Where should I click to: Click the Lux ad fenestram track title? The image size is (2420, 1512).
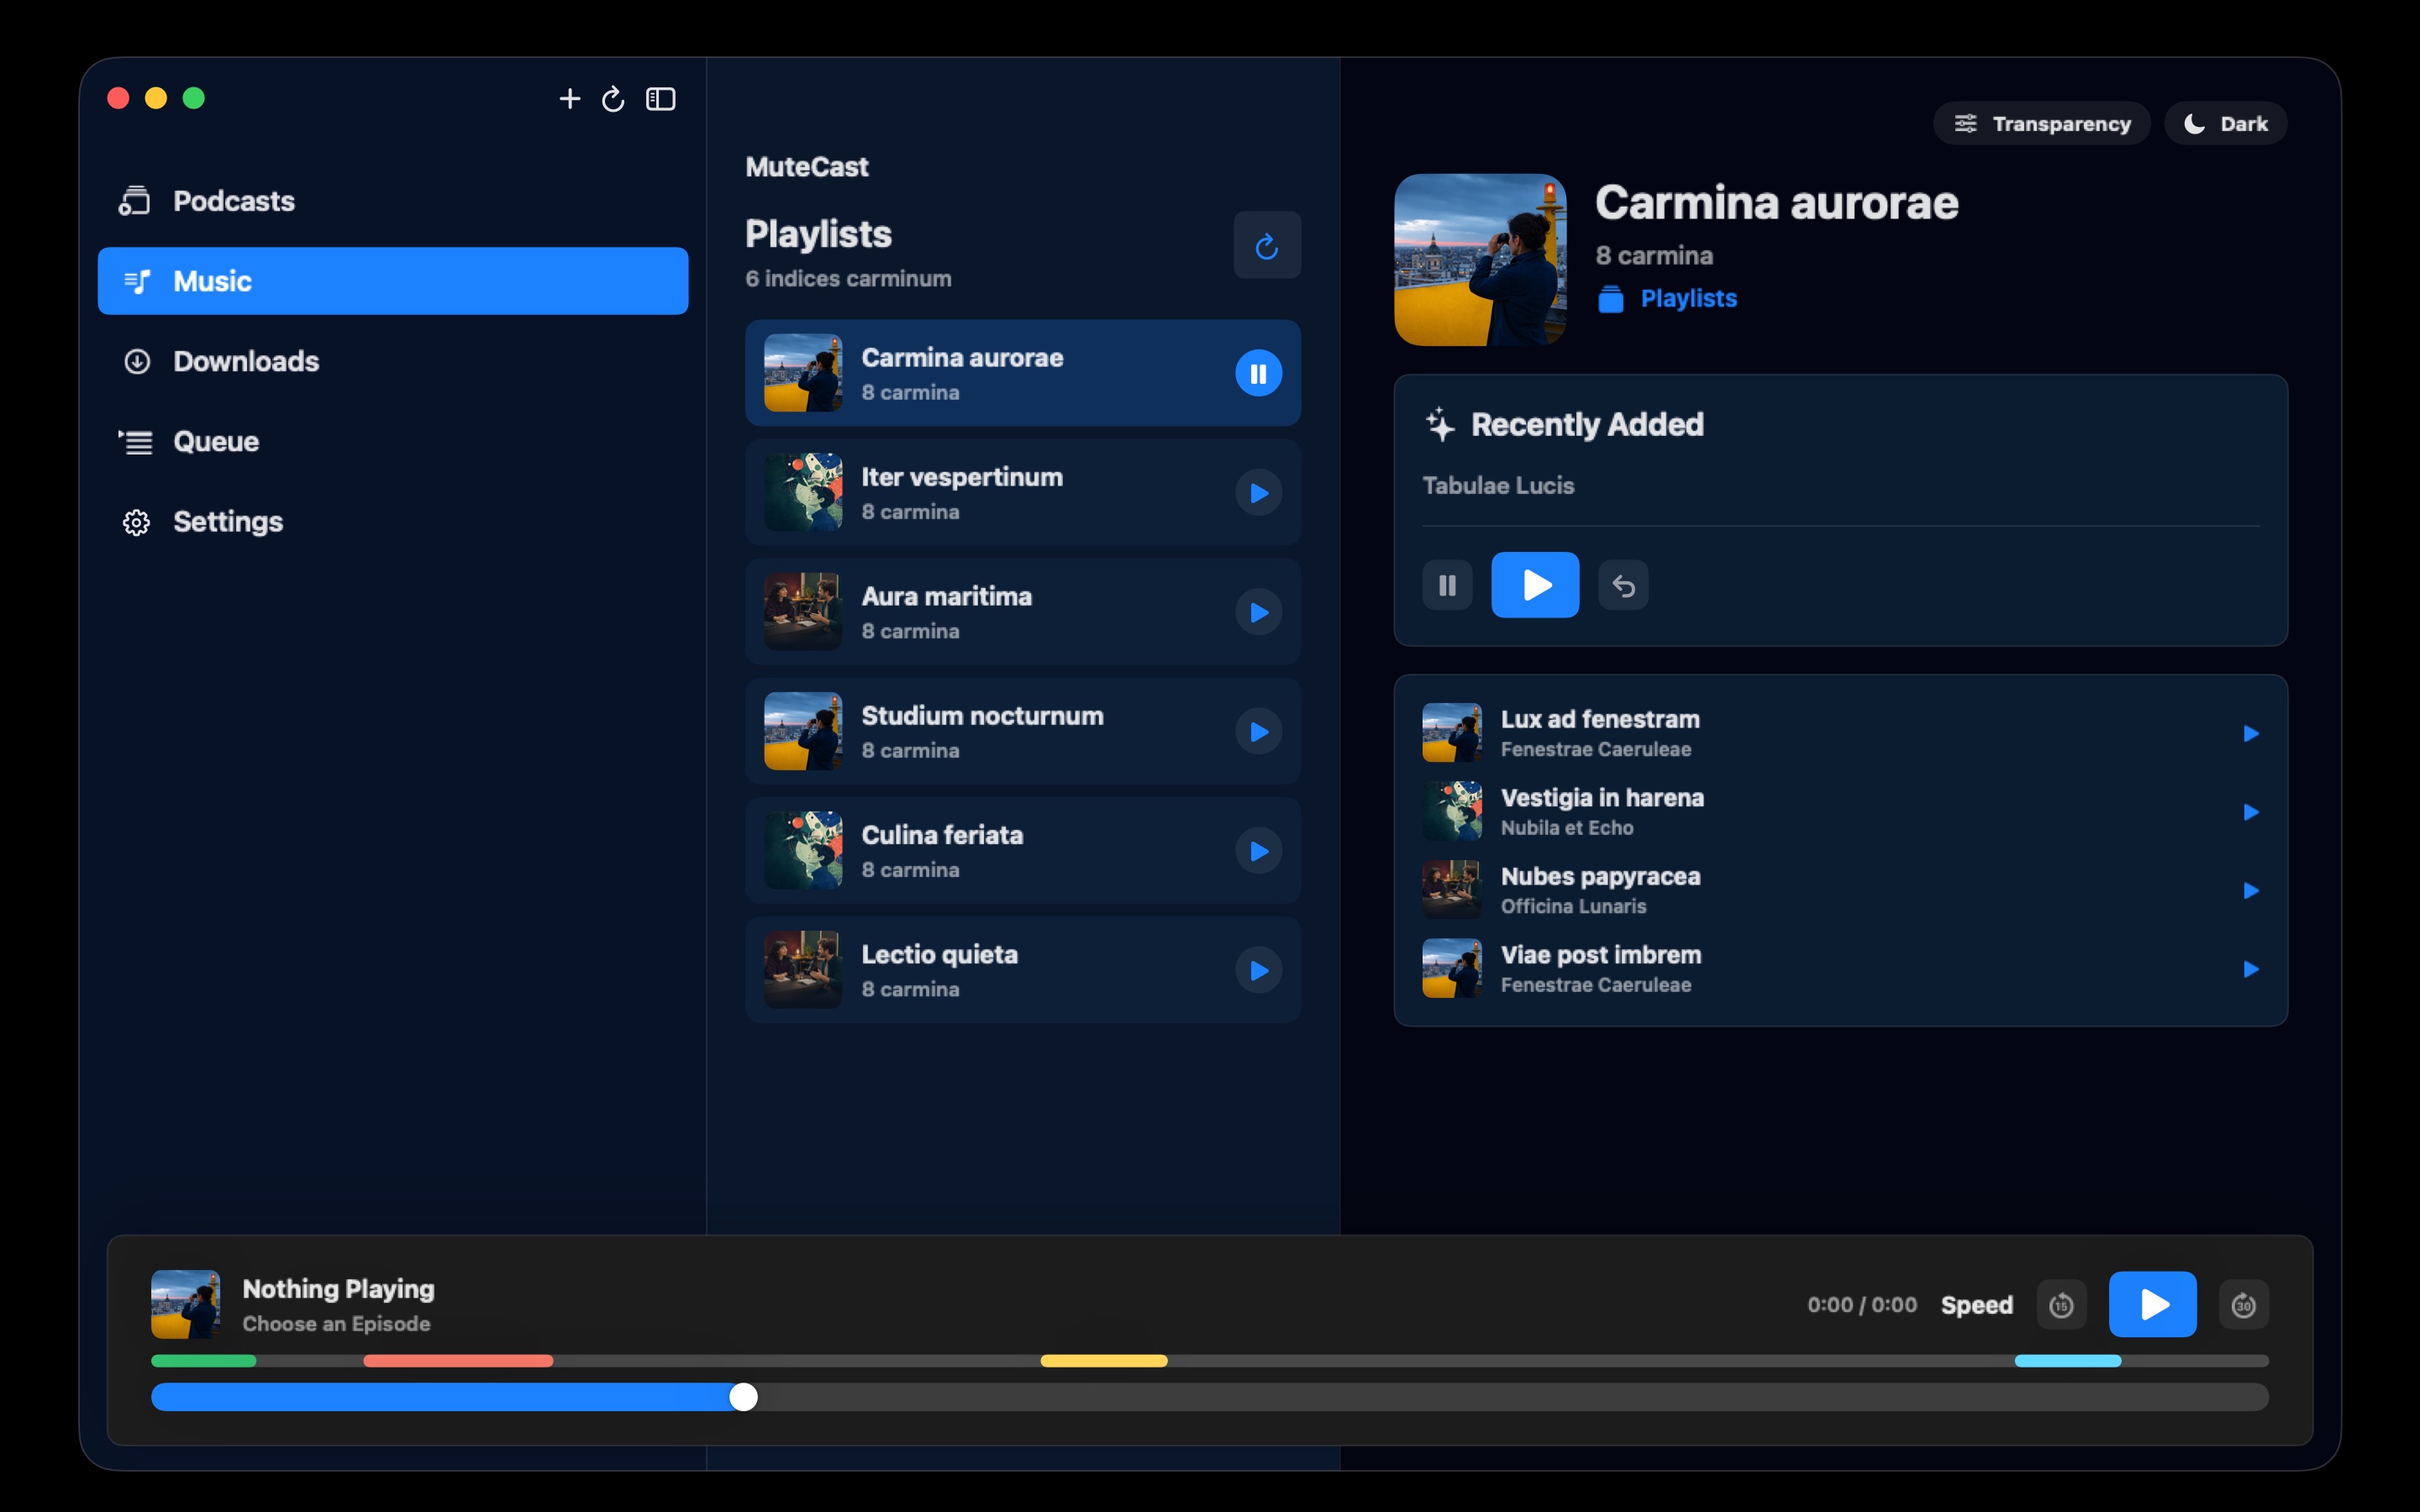point(1599,719)
